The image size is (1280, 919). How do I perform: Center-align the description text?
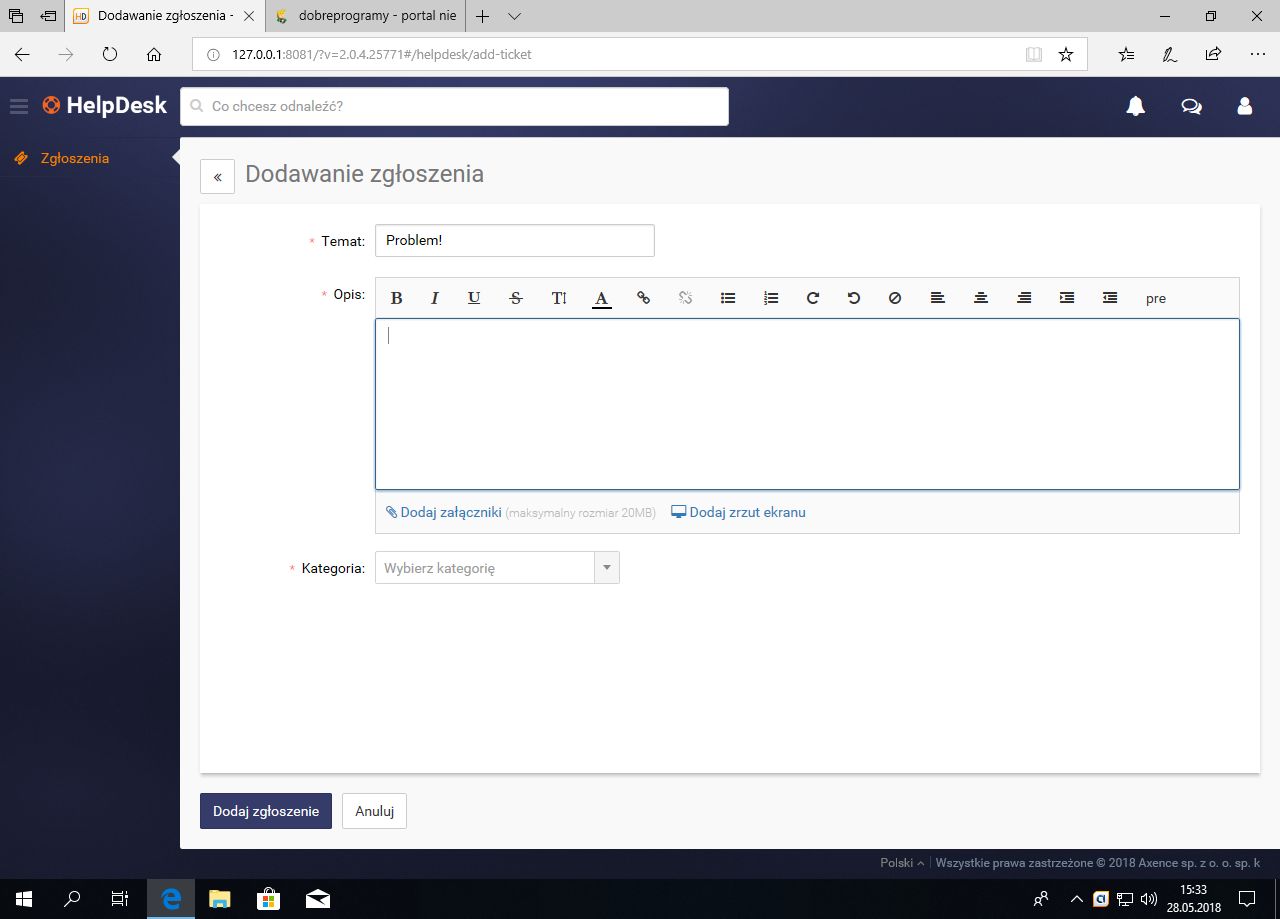tap(980, 297)
